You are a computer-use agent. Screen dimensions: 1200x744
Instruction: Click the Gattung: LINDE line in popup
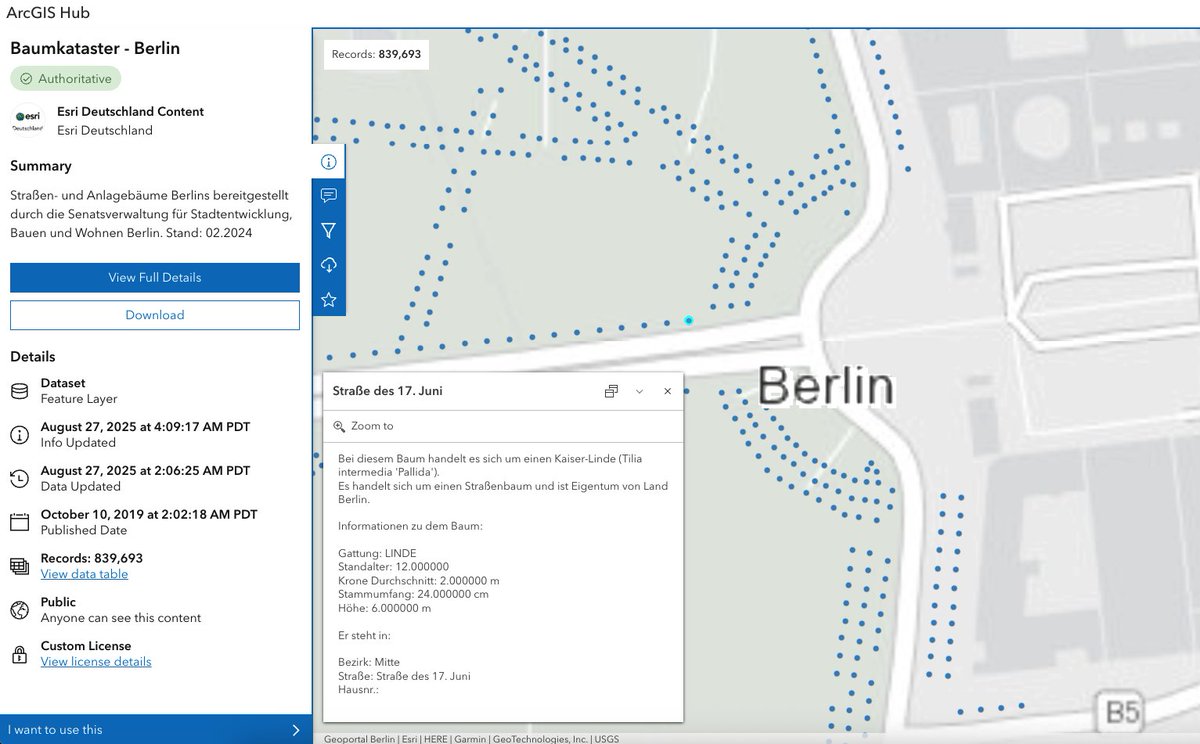(x=377, y=553)
